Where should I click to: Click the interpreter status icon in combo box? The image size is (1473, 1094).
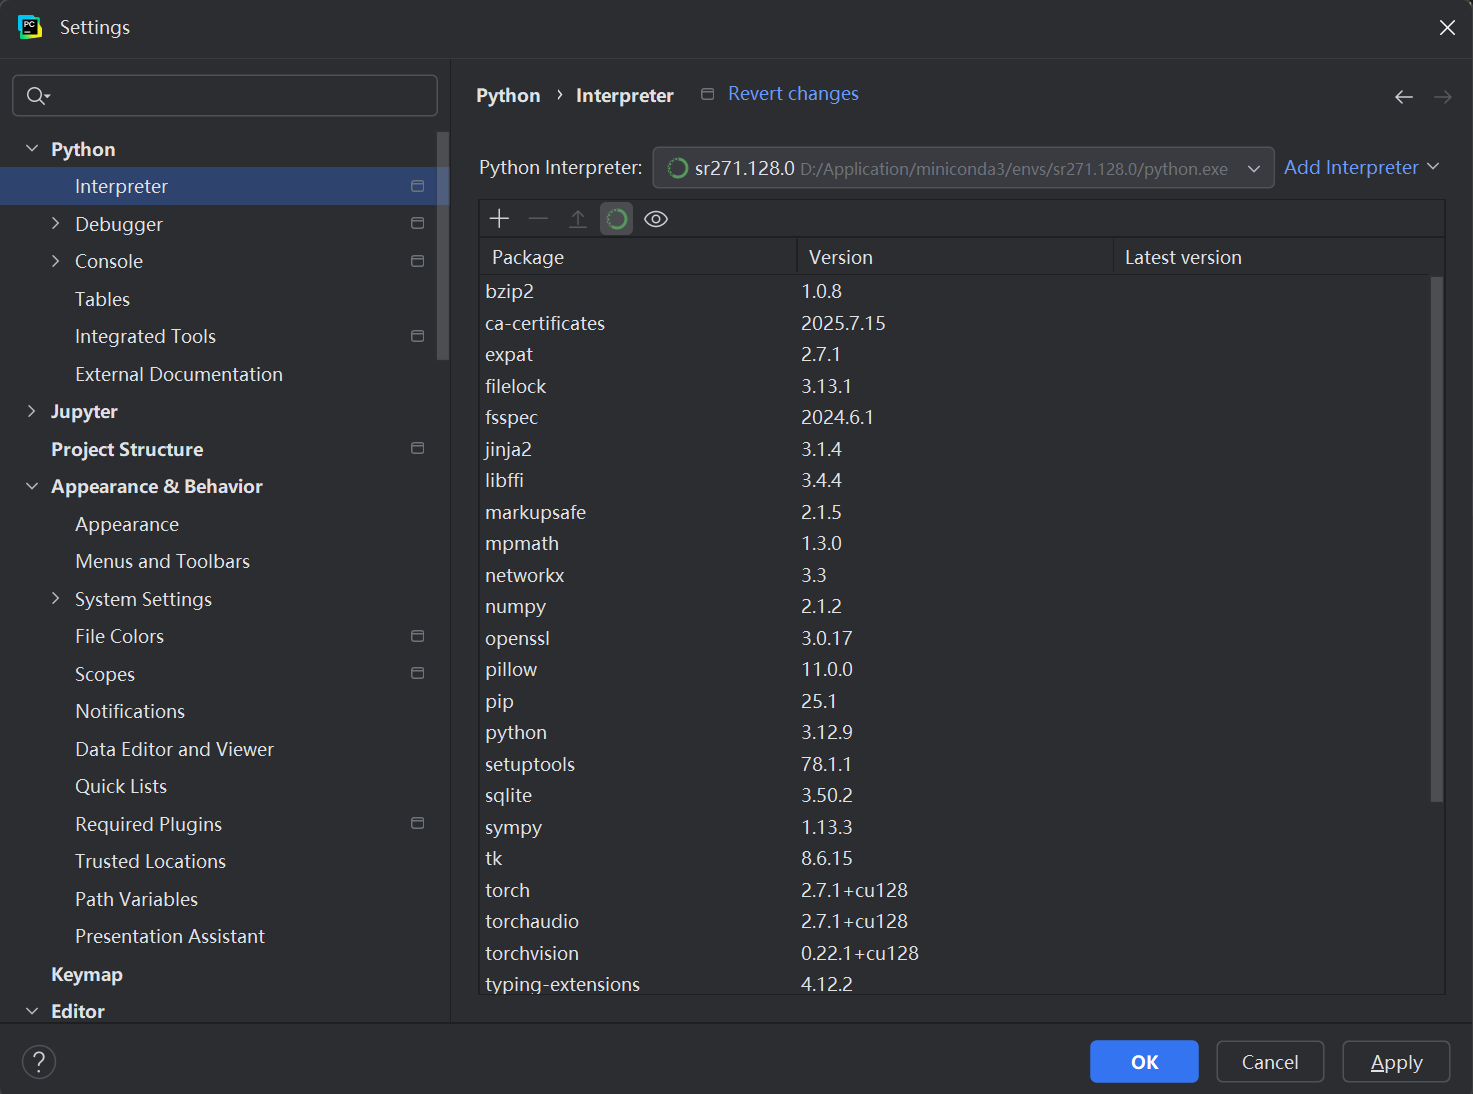pos(677,168)
